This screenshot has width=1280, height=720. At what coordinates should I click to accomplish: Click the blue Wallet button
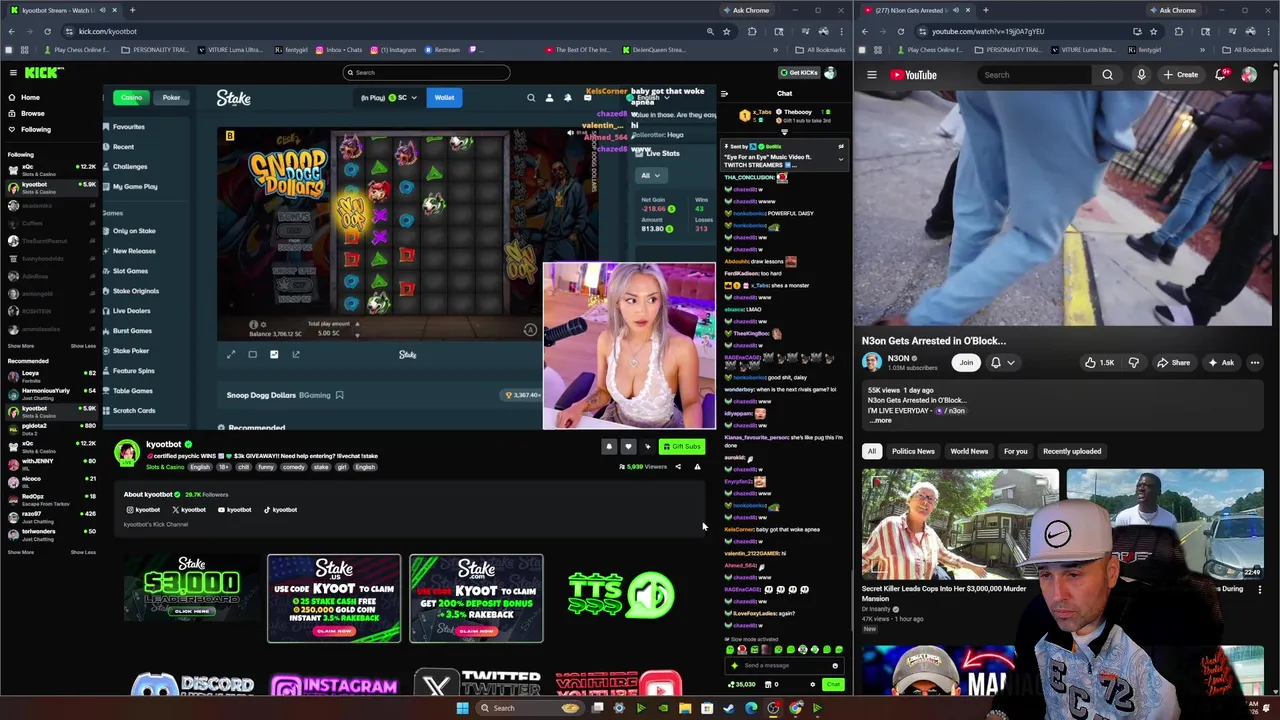(x=444, y=97)
